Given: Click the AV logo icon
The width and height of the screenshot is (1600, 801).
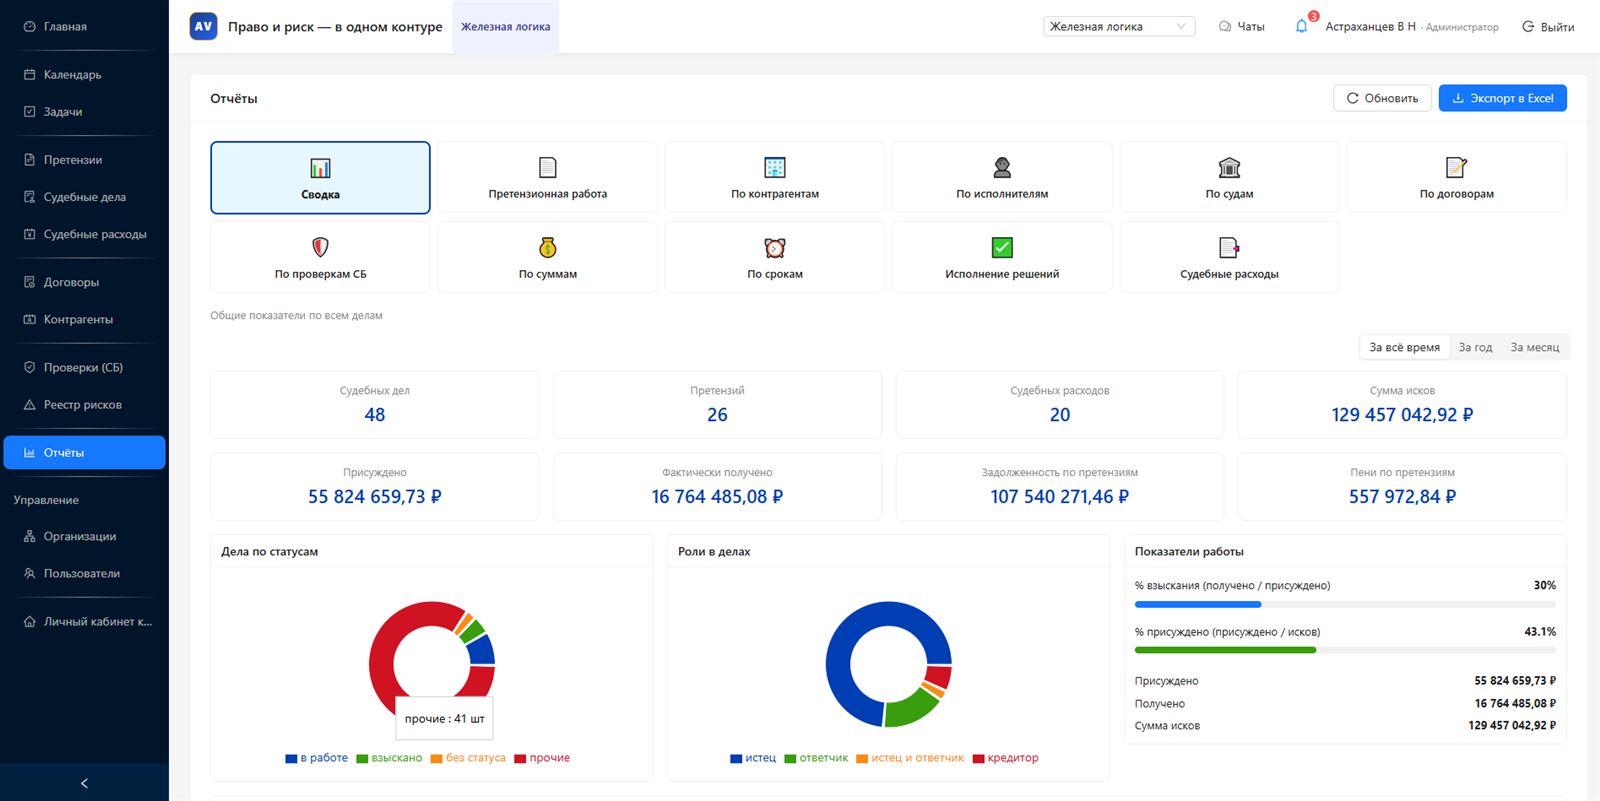Looking at the screenshot, I should (x=203, y=27).
